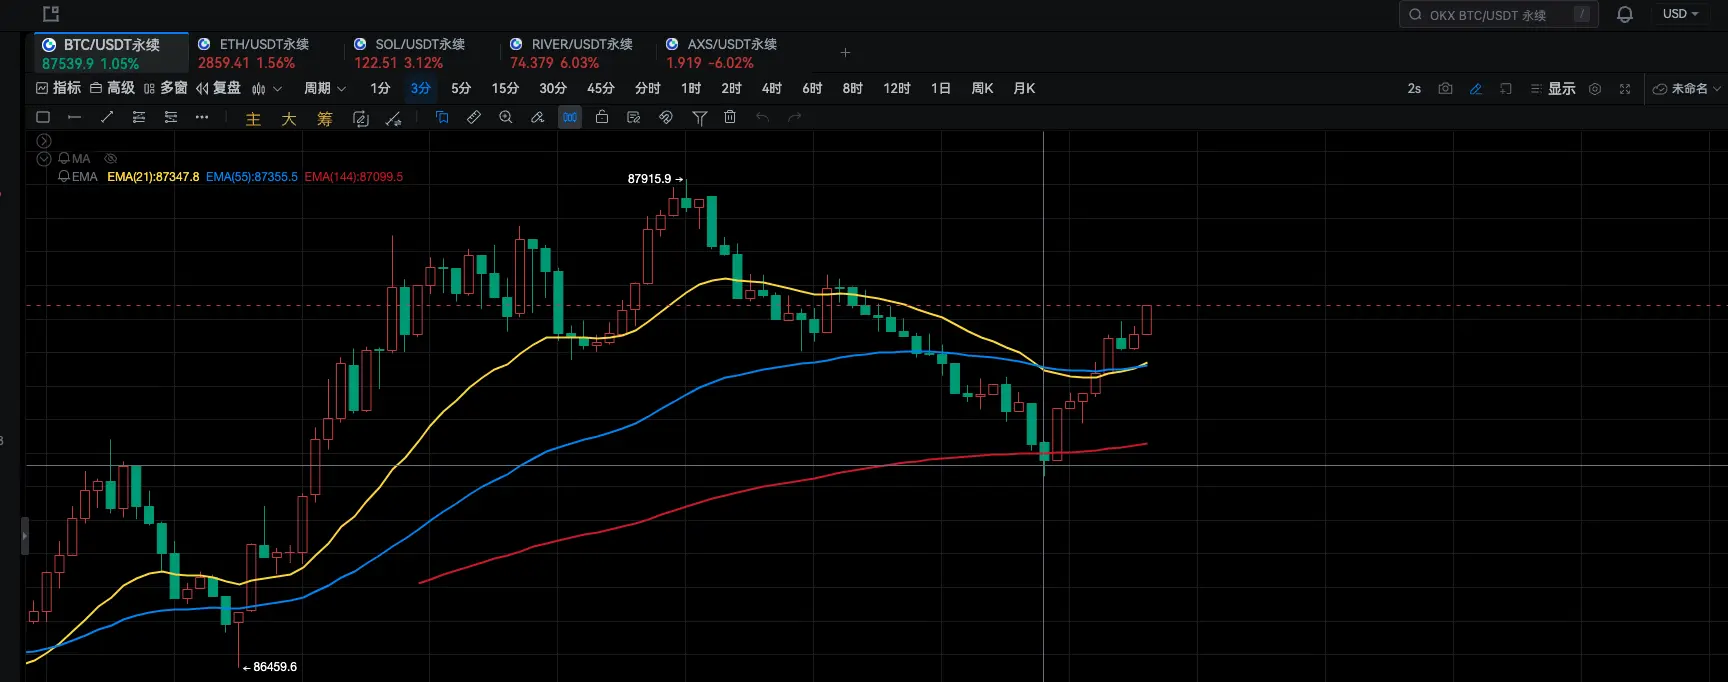Select the rectangle drawing tool
This screenshot has height=682, width=1728.
[x=43, y=117]
